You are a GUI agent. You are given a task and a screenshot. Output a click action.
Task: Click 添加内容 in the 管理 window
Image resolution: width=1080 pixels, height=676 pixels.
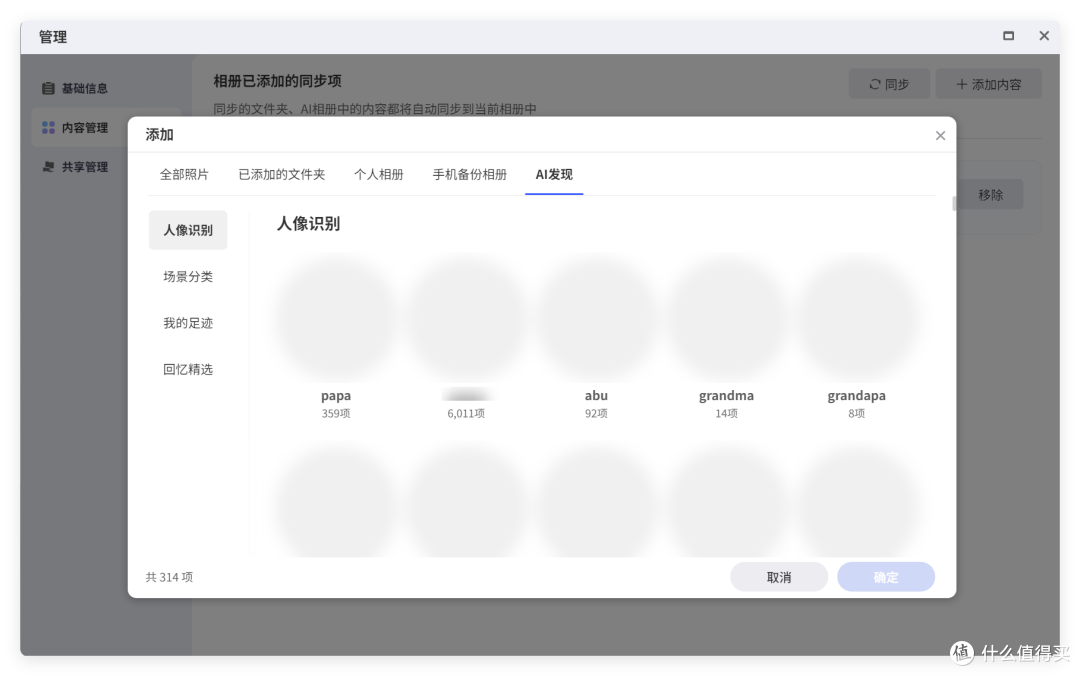(988, 84)
